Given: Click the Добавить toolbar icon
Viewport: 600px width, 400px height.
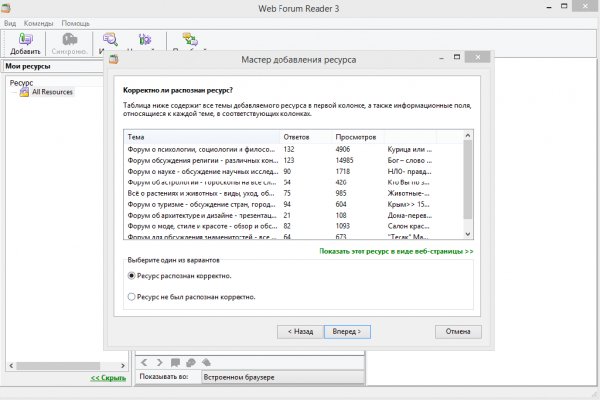Looking at the screenshot, I should click(26, 39).
